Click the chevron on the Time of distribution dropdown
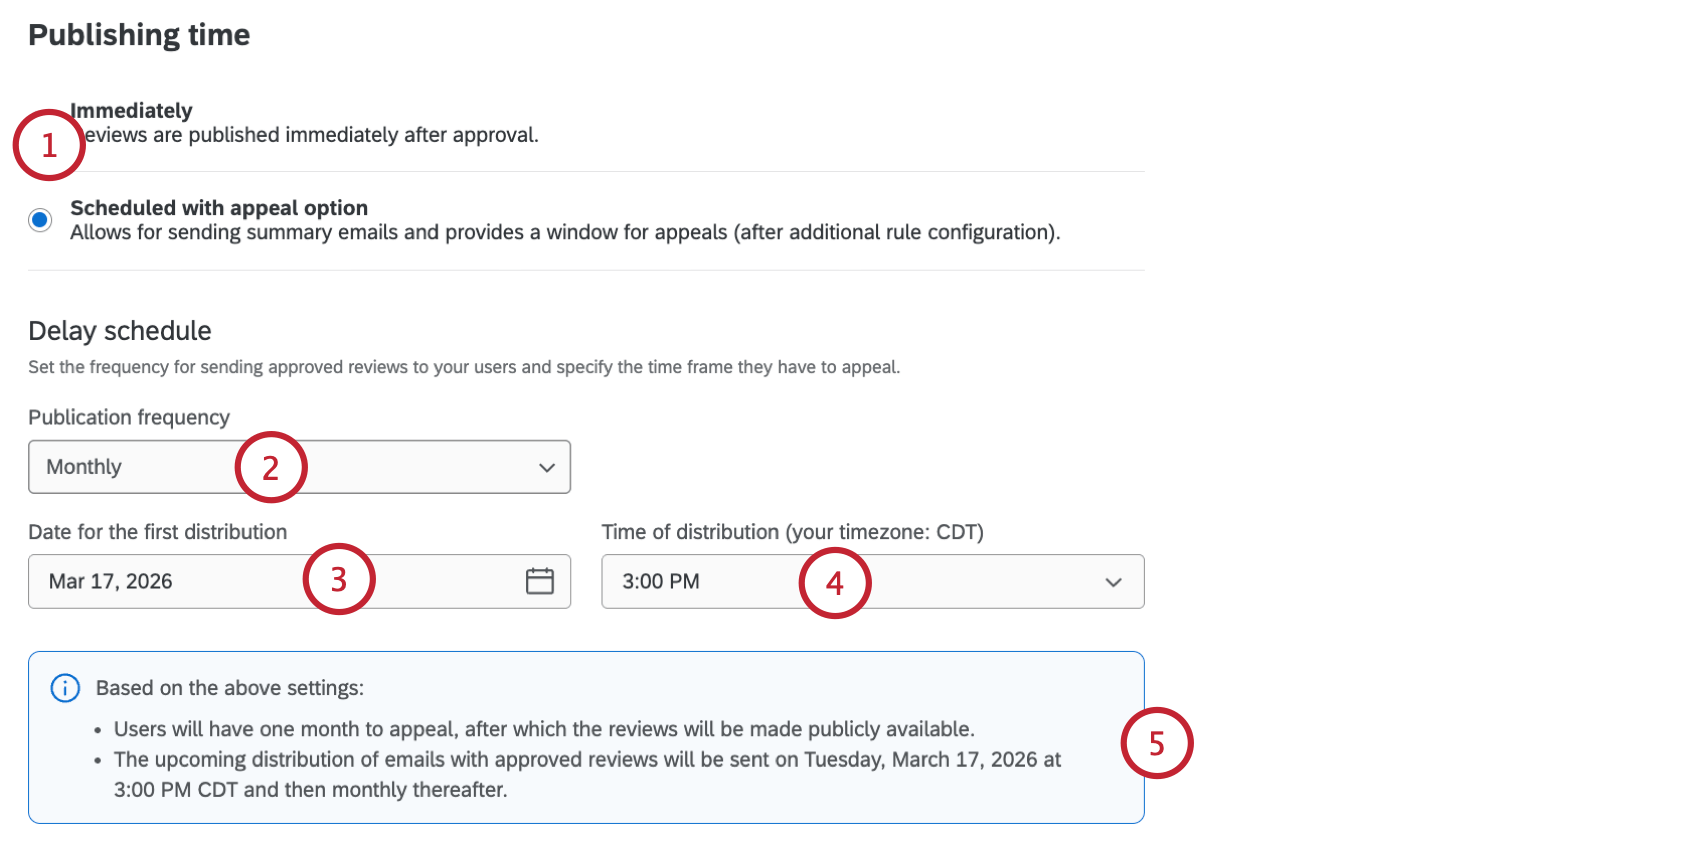Screen dimensions: 1700x848 [1113, 581]
